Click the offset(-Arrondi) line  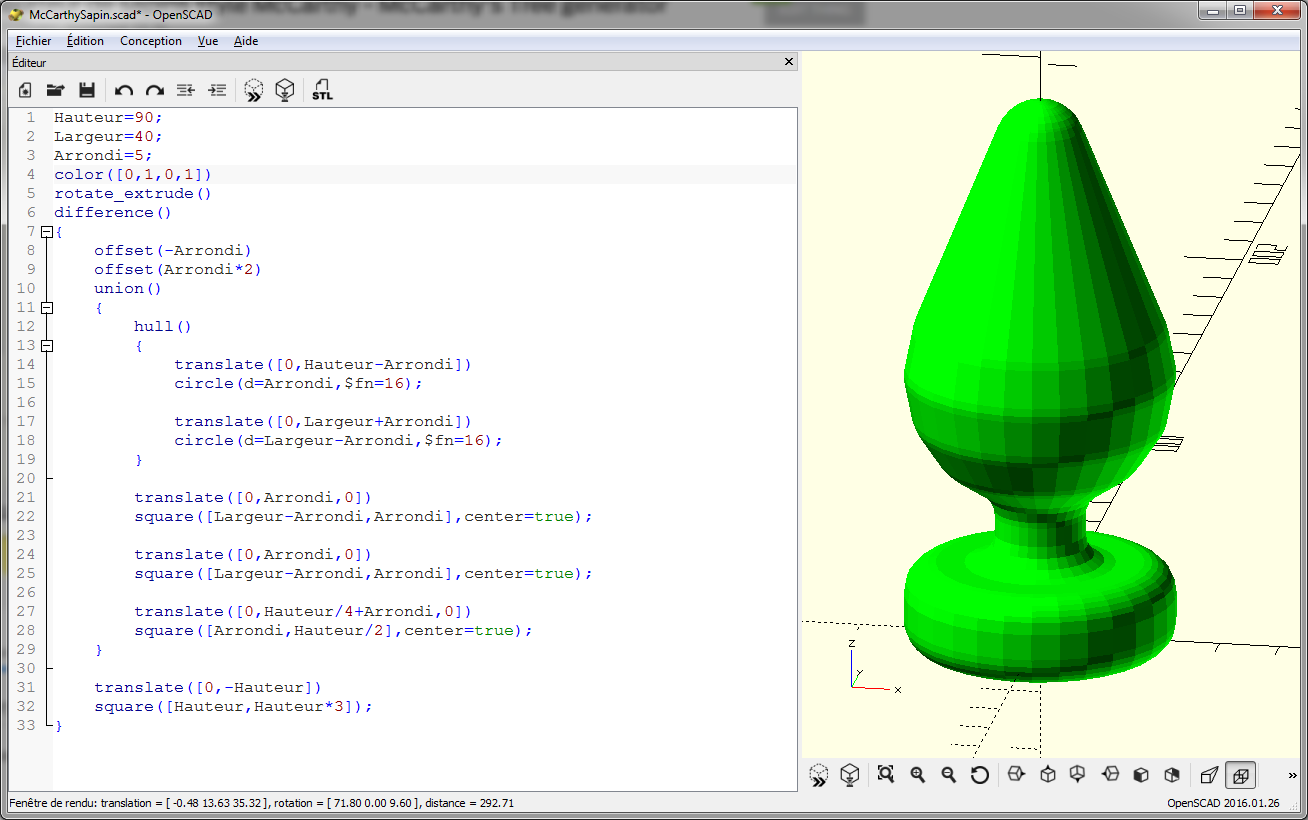pos(173,250)
